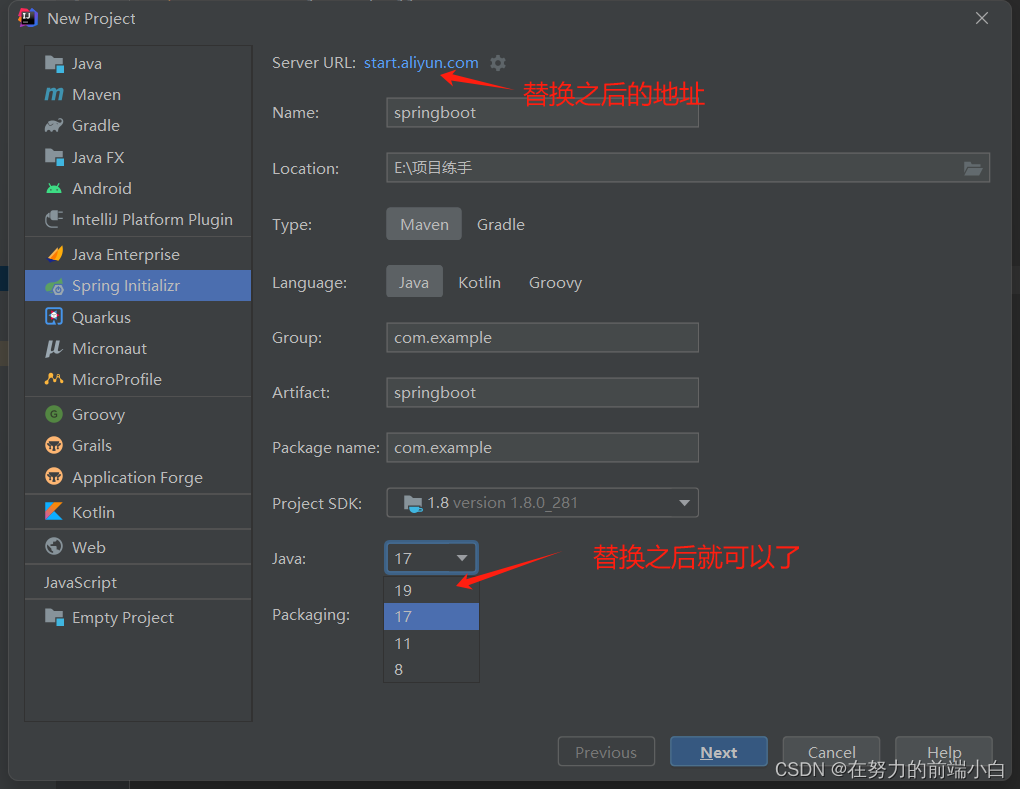Select JavaScript in the sidebar
1020x789 pixels.
pyautogui.click(x=138, y=582)
